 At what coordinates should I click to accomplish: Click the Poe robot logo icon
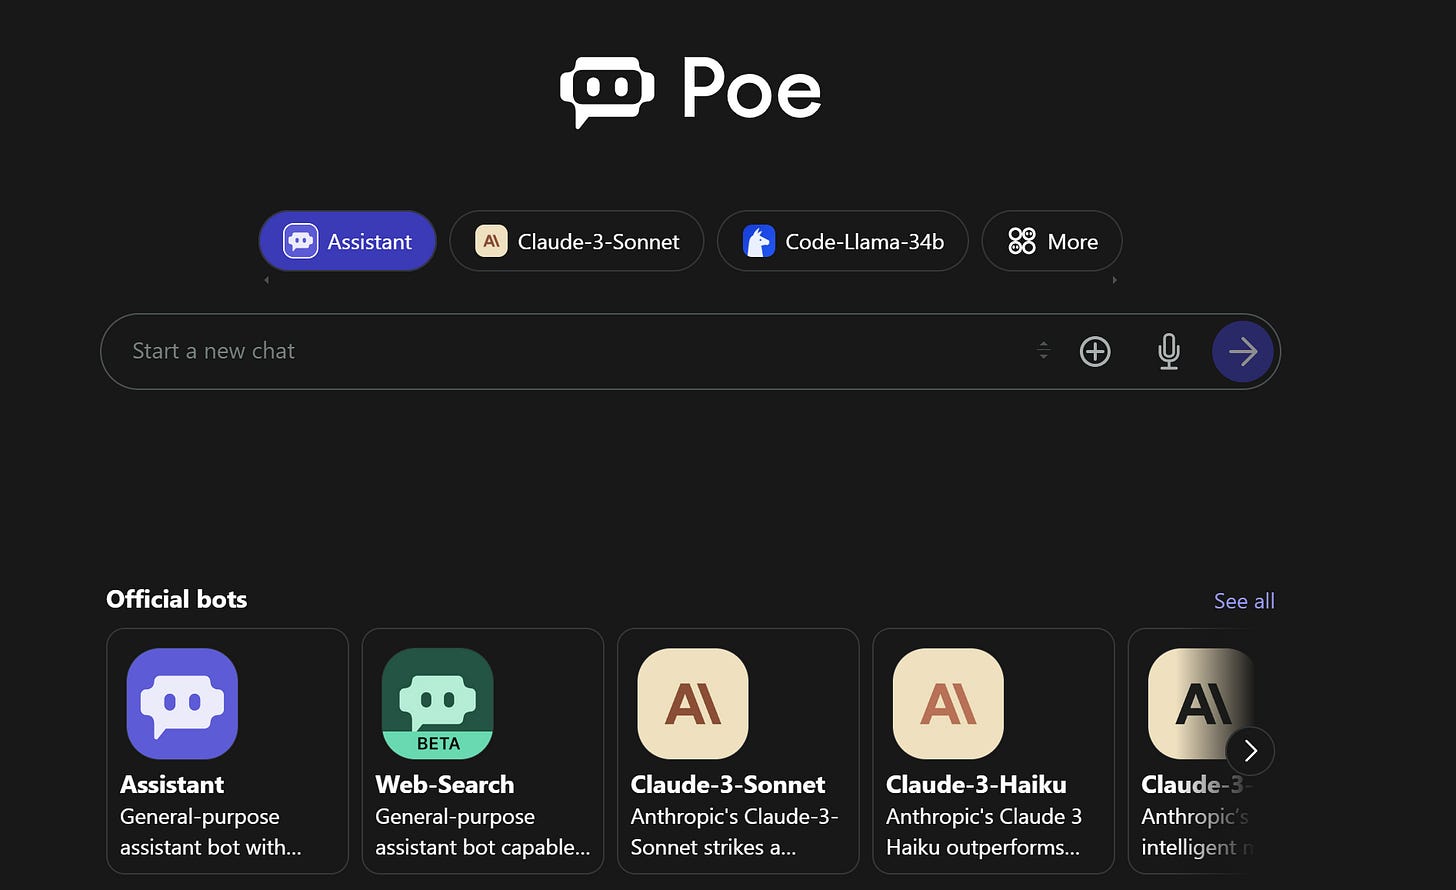pyautogui.click(x=607, y=92)
